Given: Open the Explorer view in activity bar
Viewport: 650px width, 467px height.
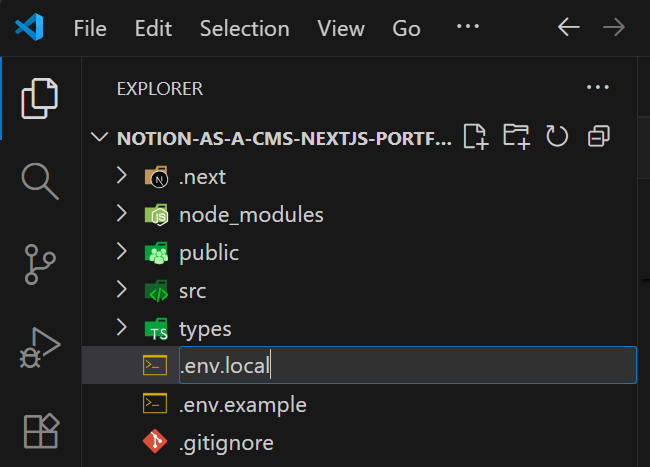Looking at the screenshot, I should coord(41,97).
